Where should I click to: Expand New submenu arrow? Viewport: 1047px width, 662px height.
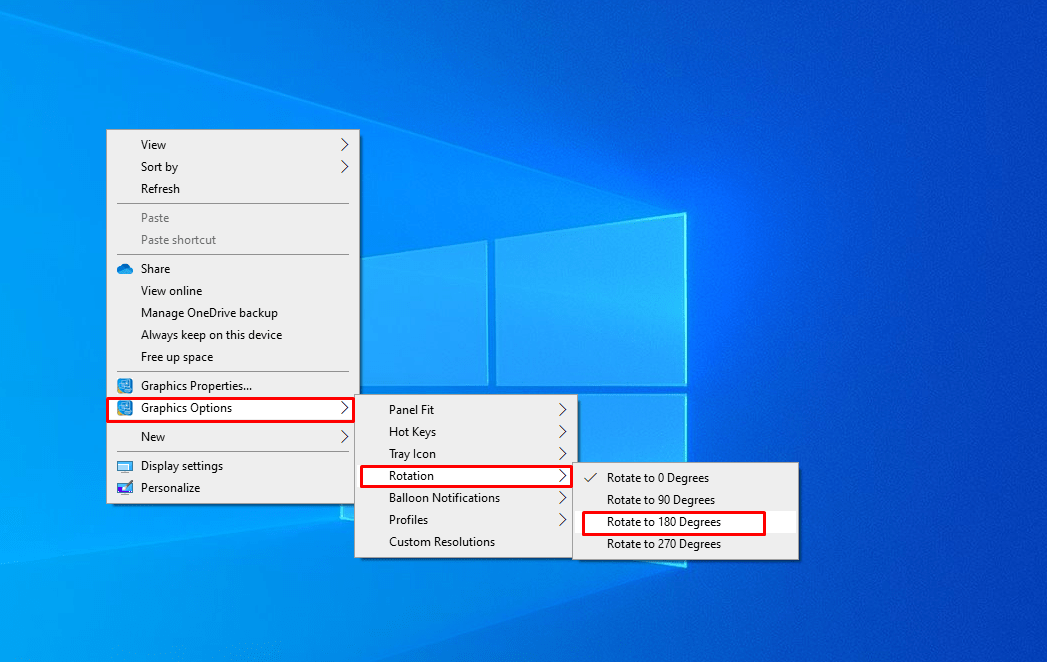[x=345, y=436]
